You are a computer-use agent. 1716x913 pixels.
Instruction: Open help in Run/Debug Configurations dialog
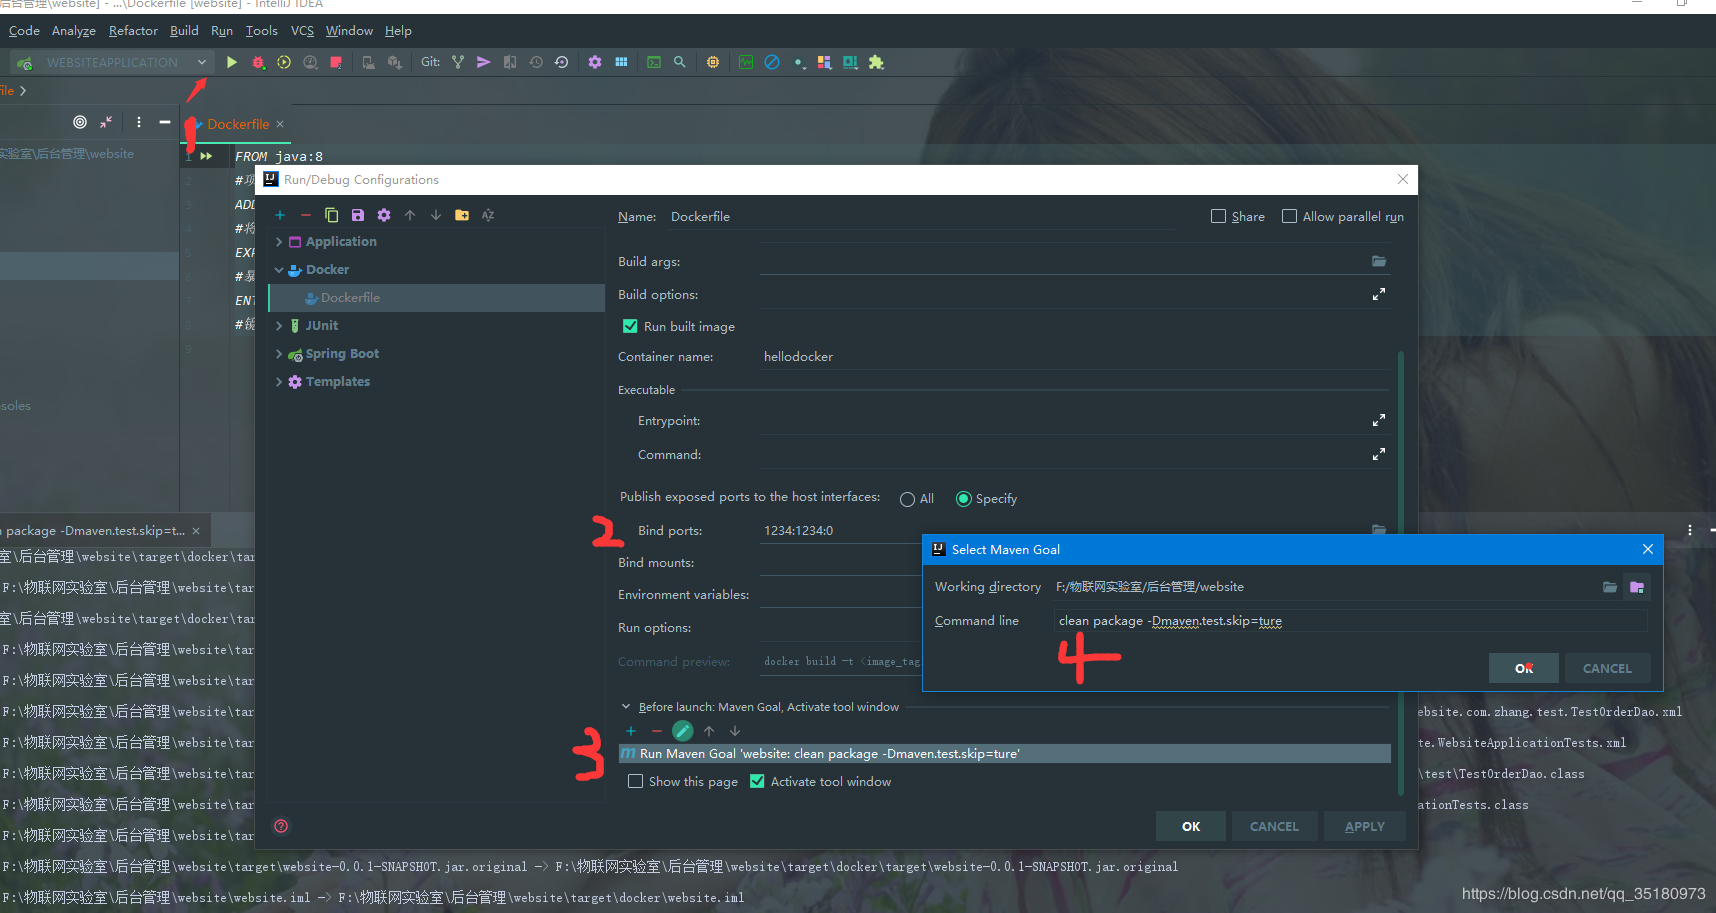click(x=281, y=826)
